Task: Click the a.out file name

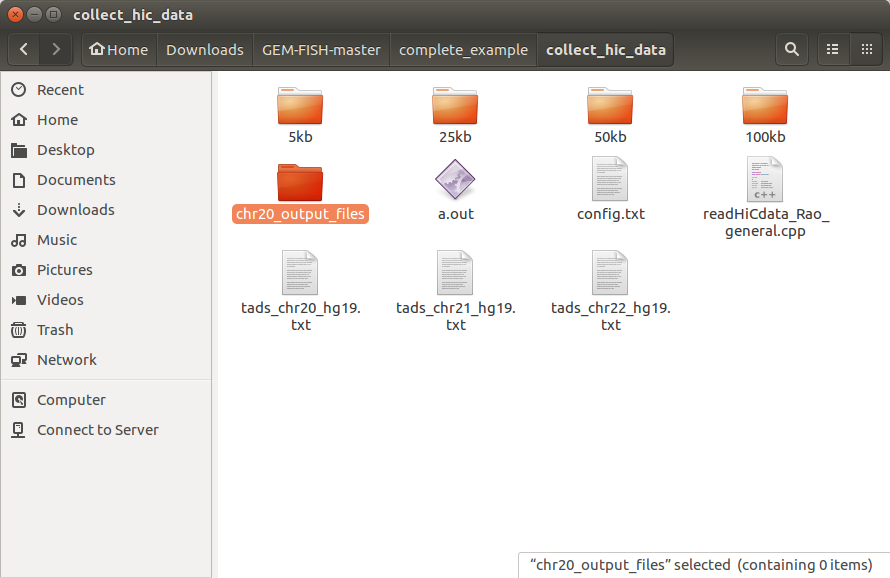Action: tap(455, 214)
